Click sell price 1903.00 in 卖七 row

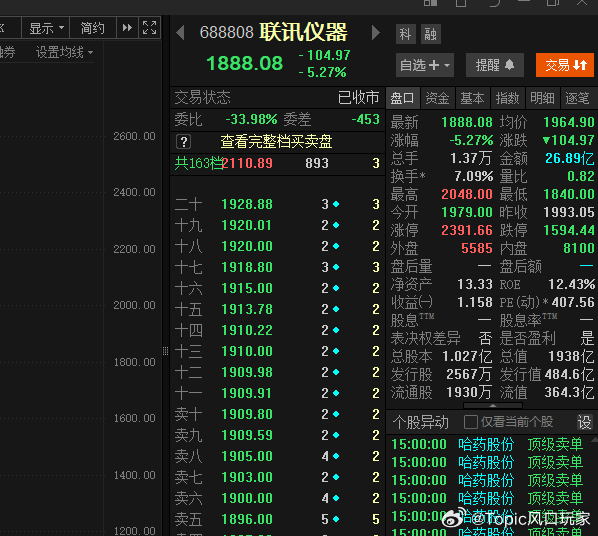pyautogui.click(x=247, y=477)
